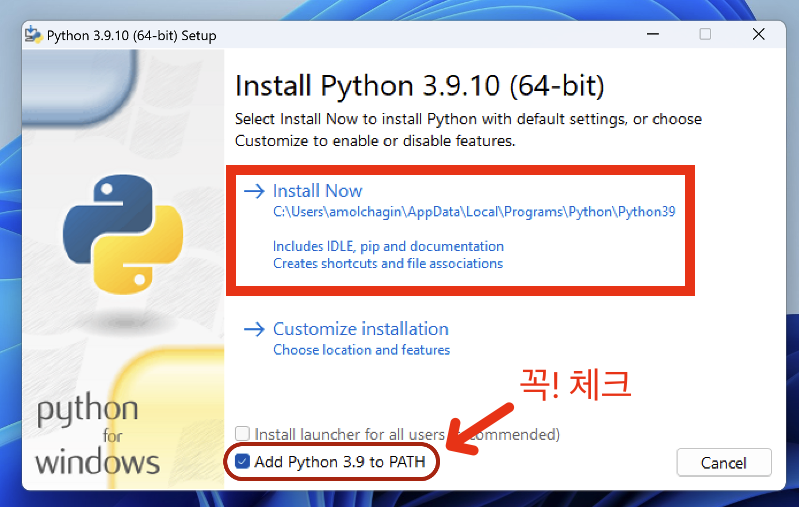The height and width of the screenshot is (507, 799).
Task: Click 'Choose location and features' text
Action: [x=361, y=350]
